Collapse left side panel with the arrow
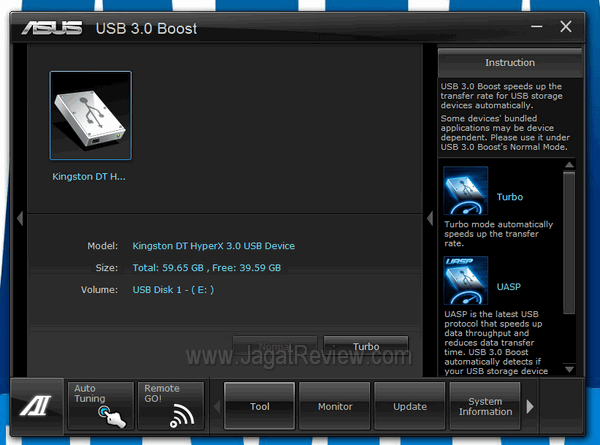Screen dimensions: 600x445 (x=20, y=218)
